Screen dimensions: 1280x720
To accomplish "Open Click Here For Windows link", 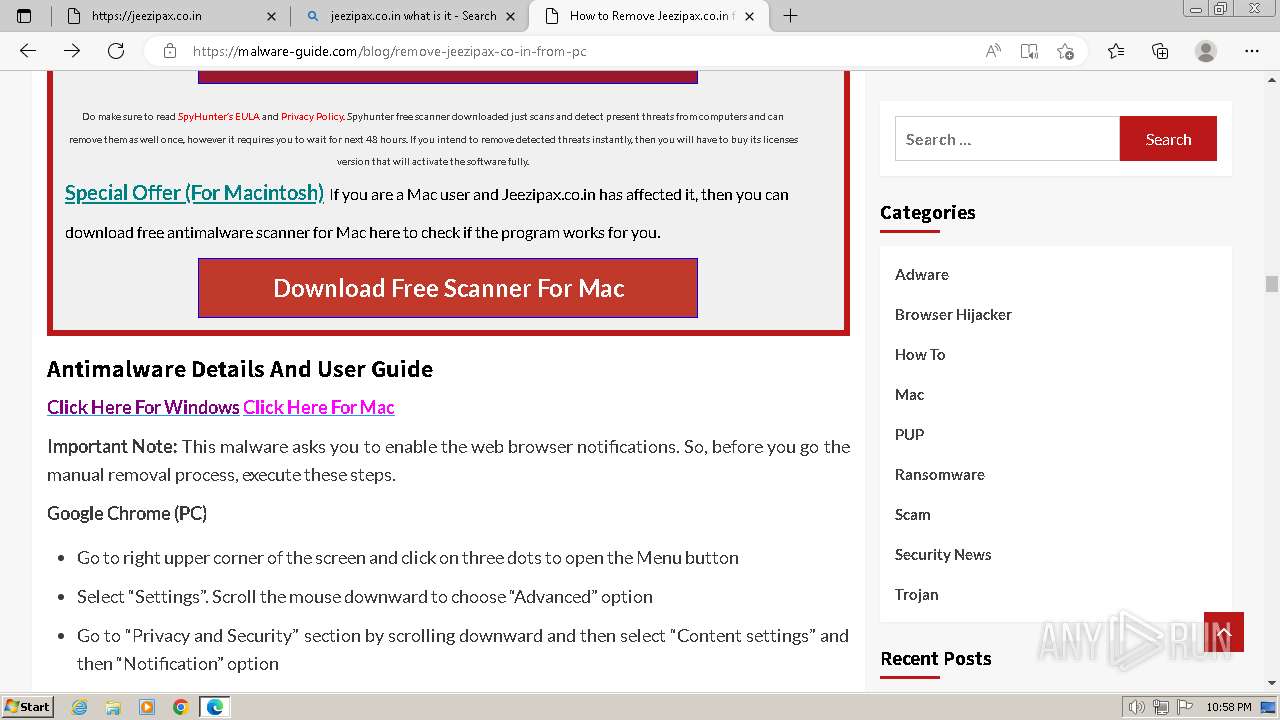I will coord(143,407).
